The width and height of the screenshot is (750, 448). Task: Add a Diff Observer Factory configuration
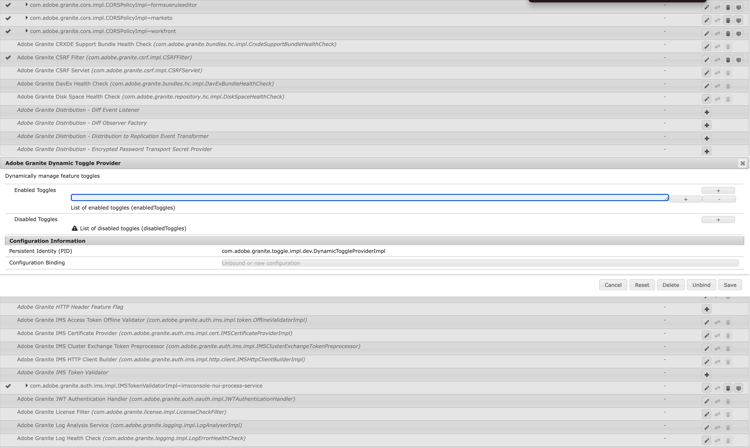[706, 125]
